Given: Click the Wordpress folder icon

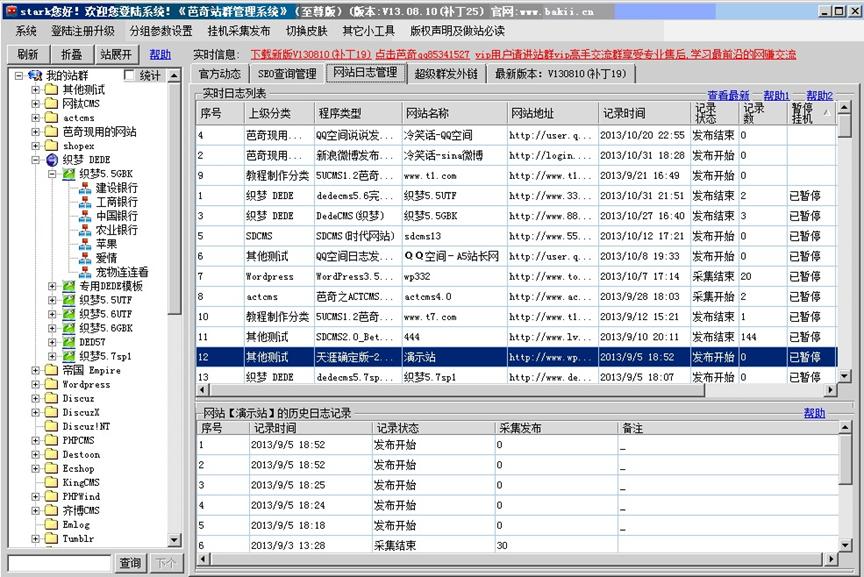Looking at the screenshot, I should click(51, 384).
